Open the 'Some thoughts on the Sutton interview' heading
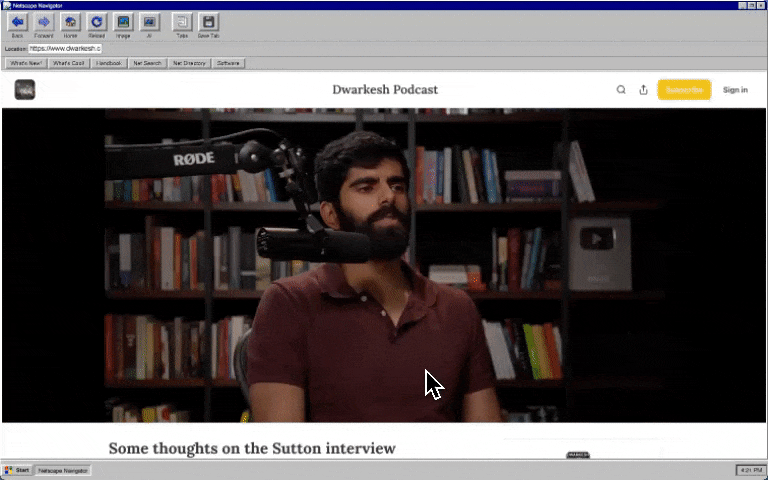The height and width of the screenshot is (480, 768). (252, 448)
